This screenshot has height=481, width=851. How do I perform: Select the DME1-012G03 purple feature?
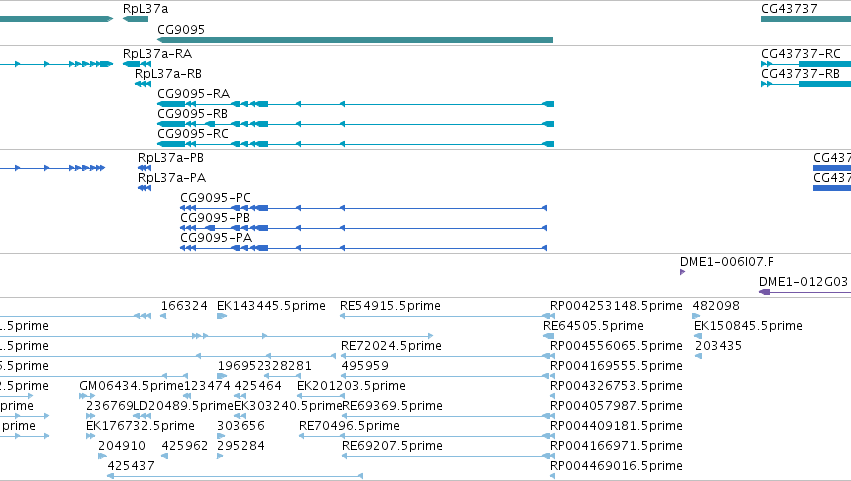[805, 292]
